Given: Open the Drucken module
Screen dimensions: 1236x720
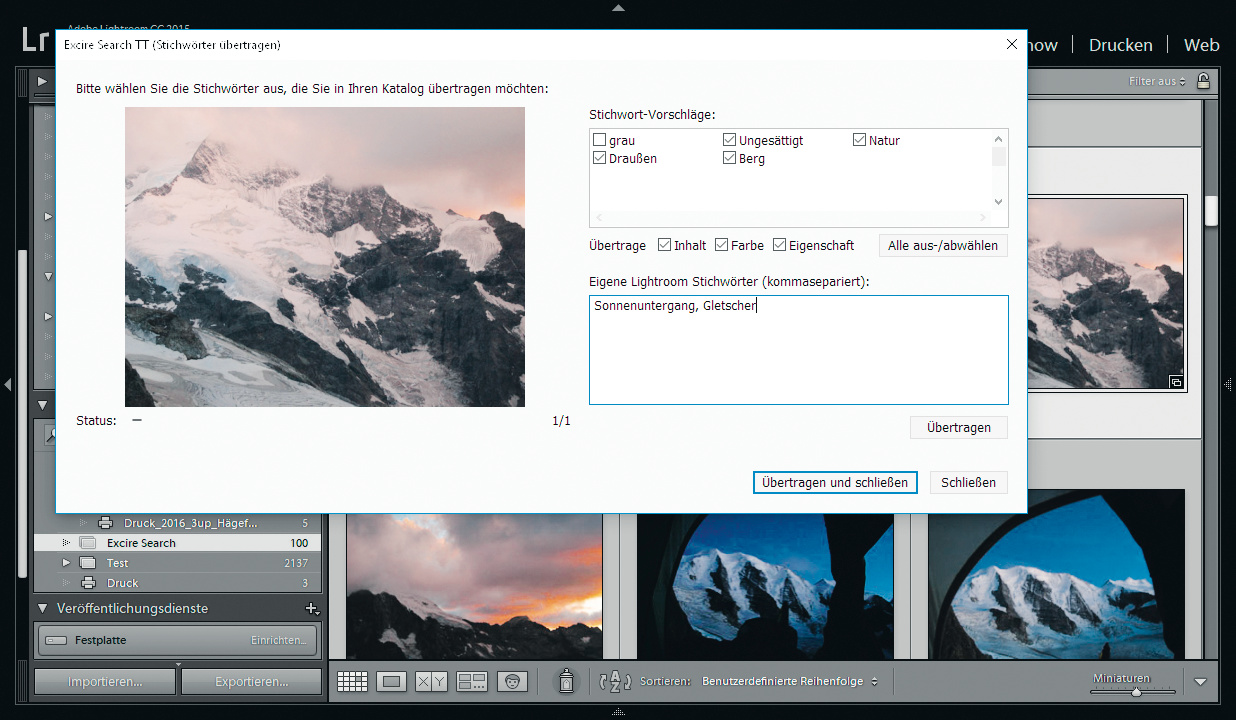Looking at the screenshot, I should (x=1120, y=45).
